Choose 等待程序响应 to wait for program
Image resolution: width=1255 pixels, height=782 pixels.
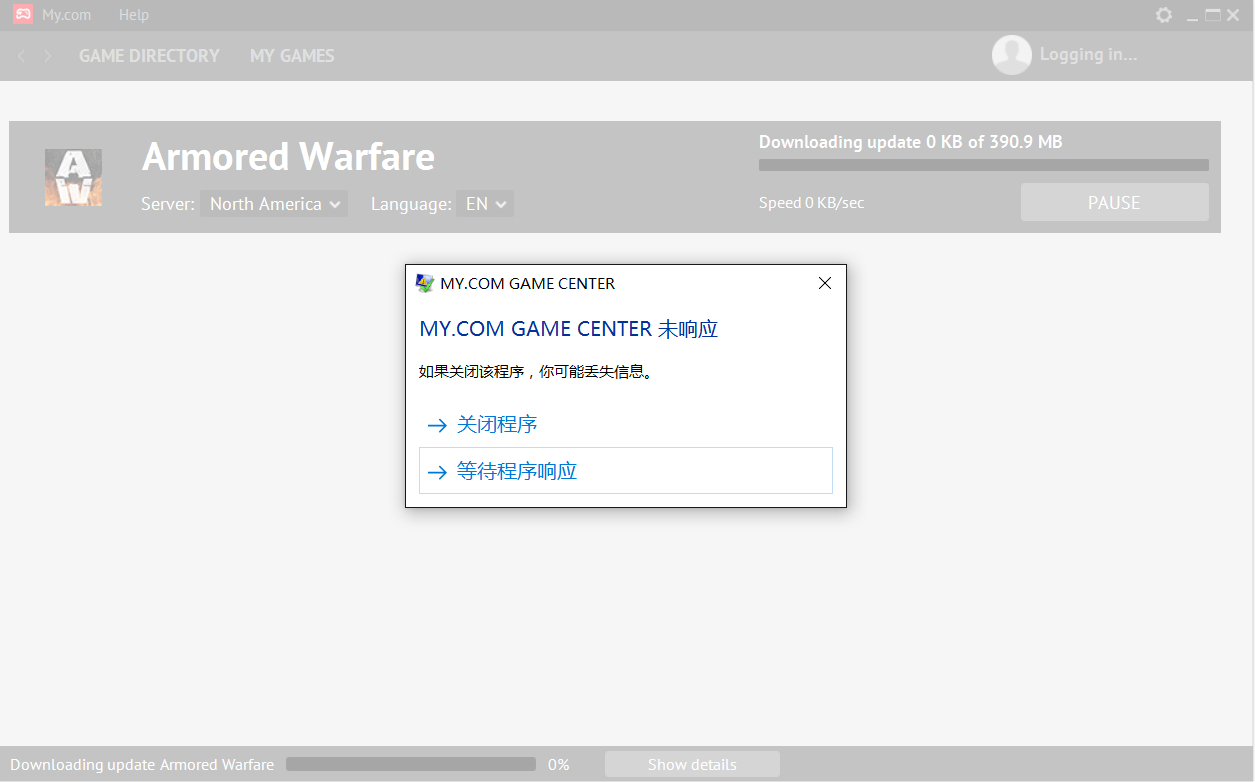(x=626, y=471)
